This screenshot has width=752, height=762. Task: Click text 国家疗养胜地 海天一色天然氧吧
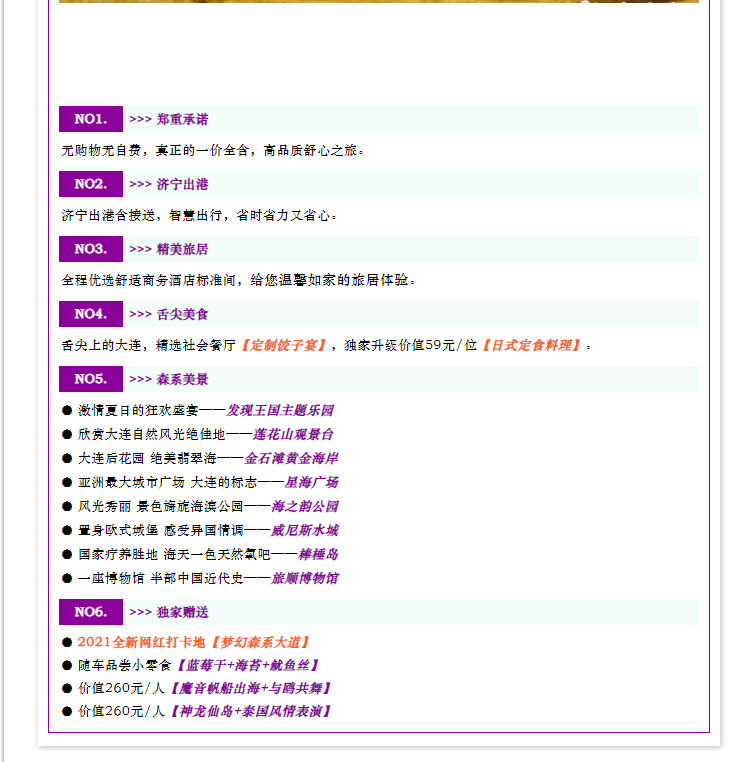tap(174, 554)
